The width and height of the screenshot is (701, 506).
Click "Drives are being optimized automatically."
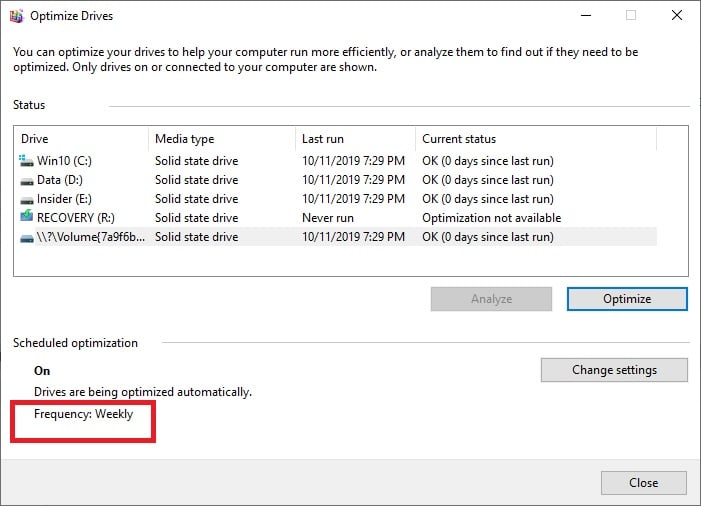[x=143, y=392]
